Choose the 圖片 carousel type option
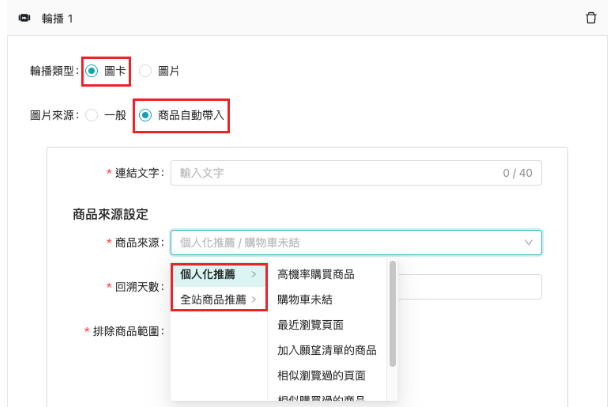This screenshot has height=407, width=614. coord(146,71)
